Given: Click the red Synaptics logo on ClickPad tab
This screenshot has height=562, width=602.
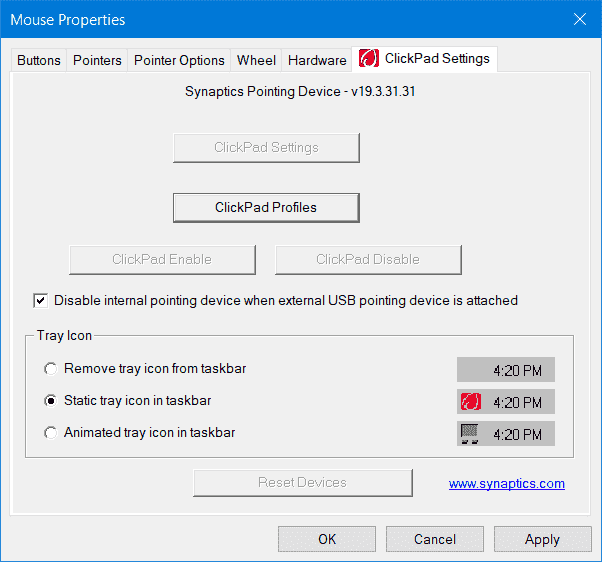Looking at the screenshot, I should point(369,58).
